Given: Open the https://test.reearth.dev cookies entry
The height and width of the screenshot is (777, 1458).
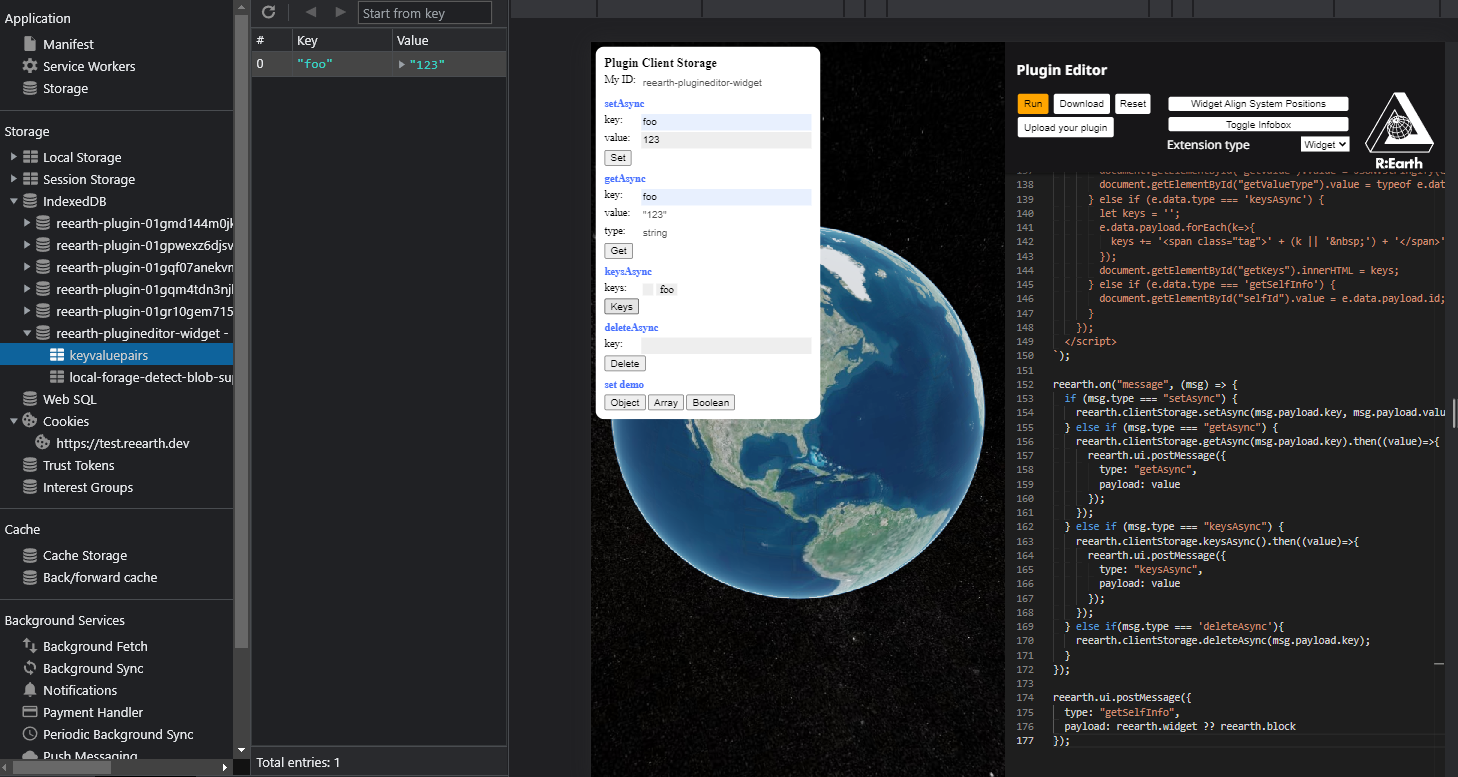Looking at the screenshot, I should 123,443.
